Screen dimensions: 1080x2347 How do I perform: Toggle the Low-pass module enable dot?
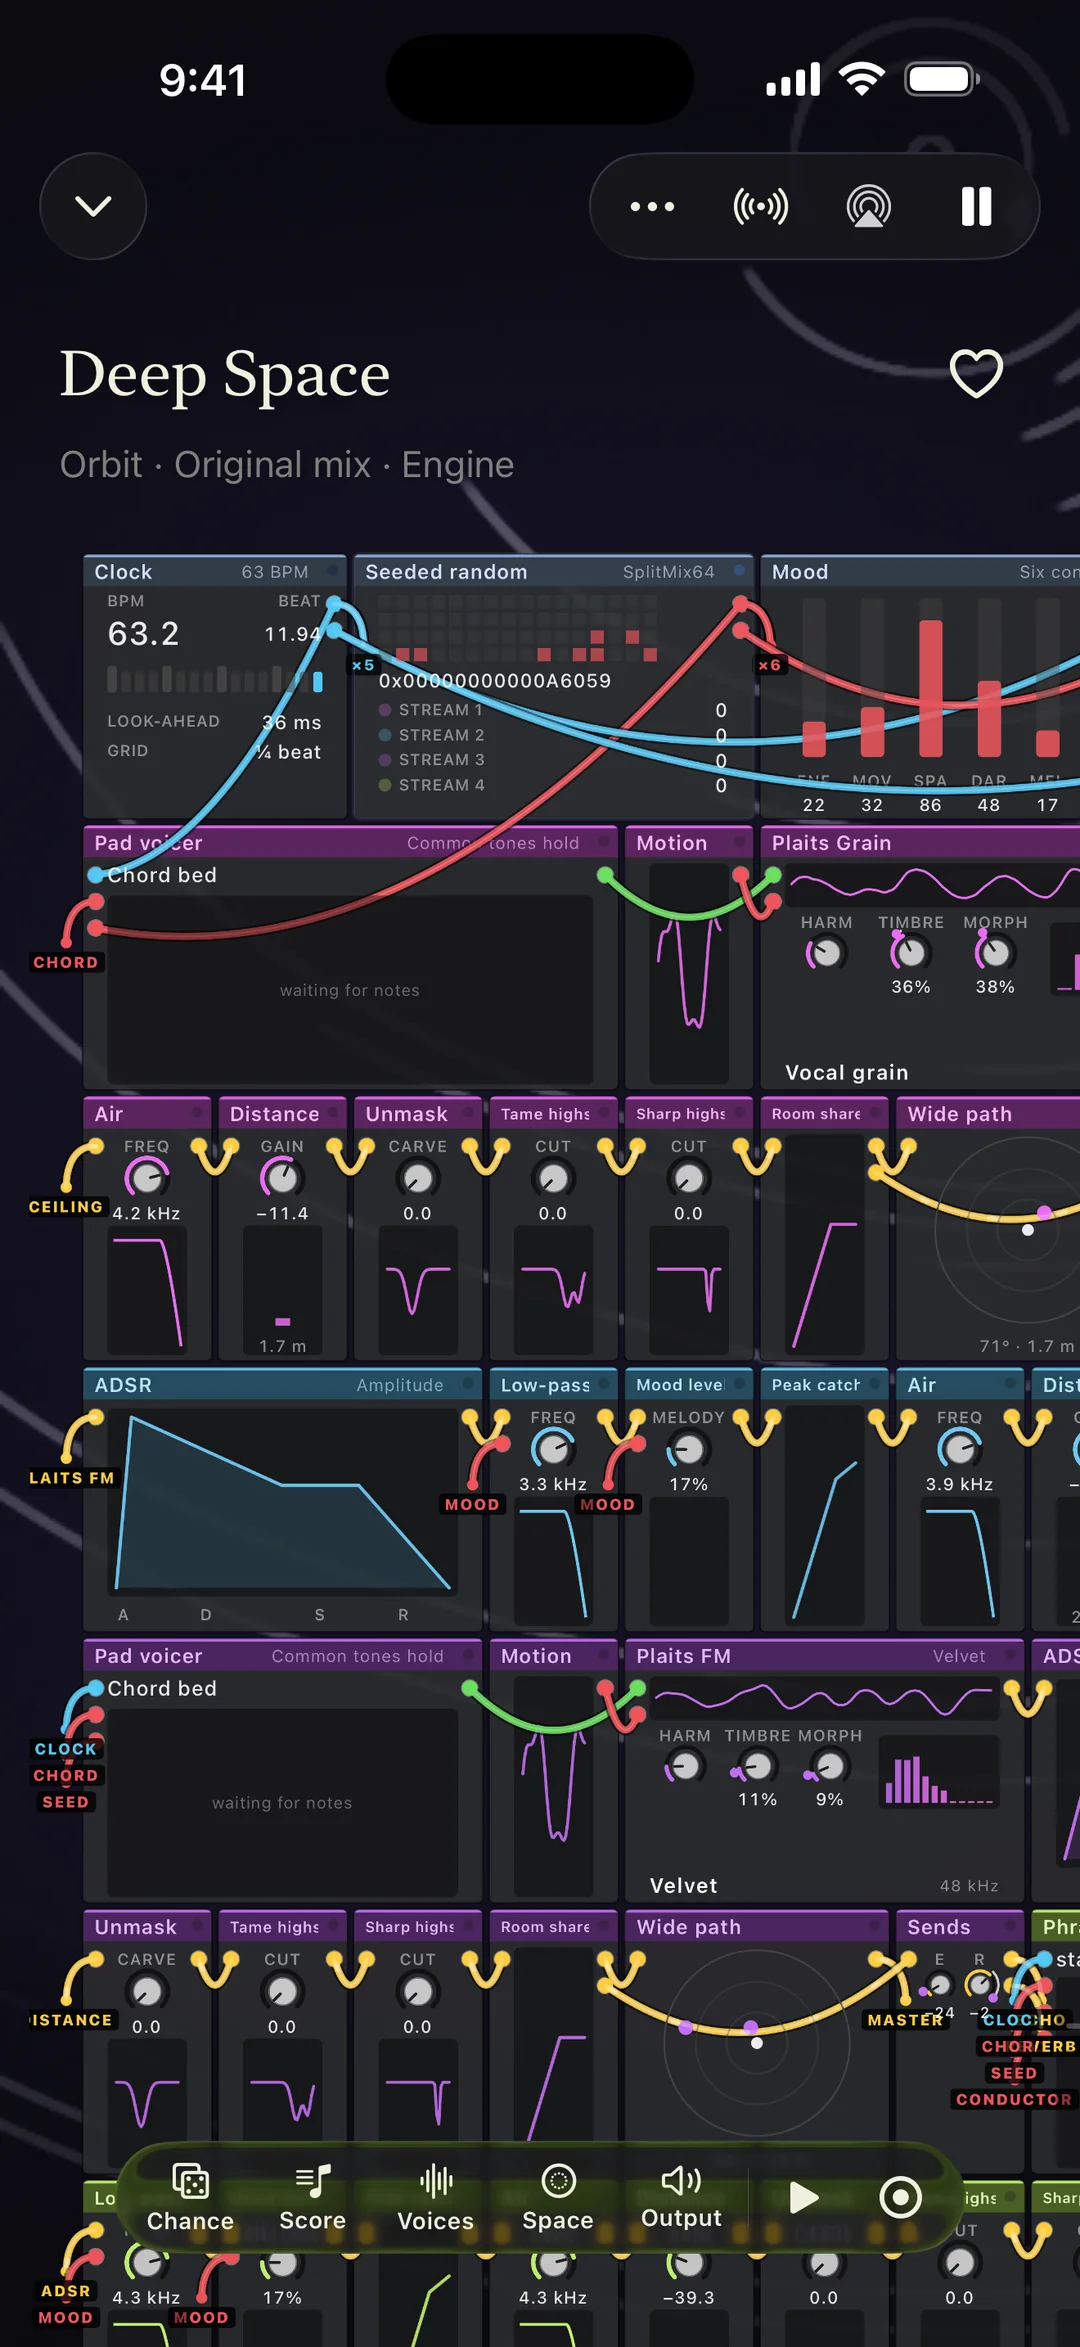coord(604,1384)
